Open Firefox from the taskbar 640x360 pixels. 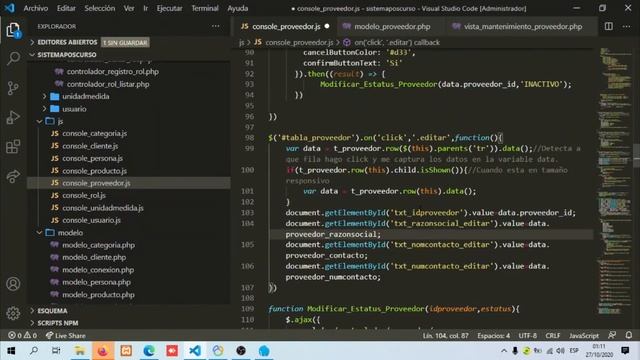pyautogui.click(x=102, y=351)
